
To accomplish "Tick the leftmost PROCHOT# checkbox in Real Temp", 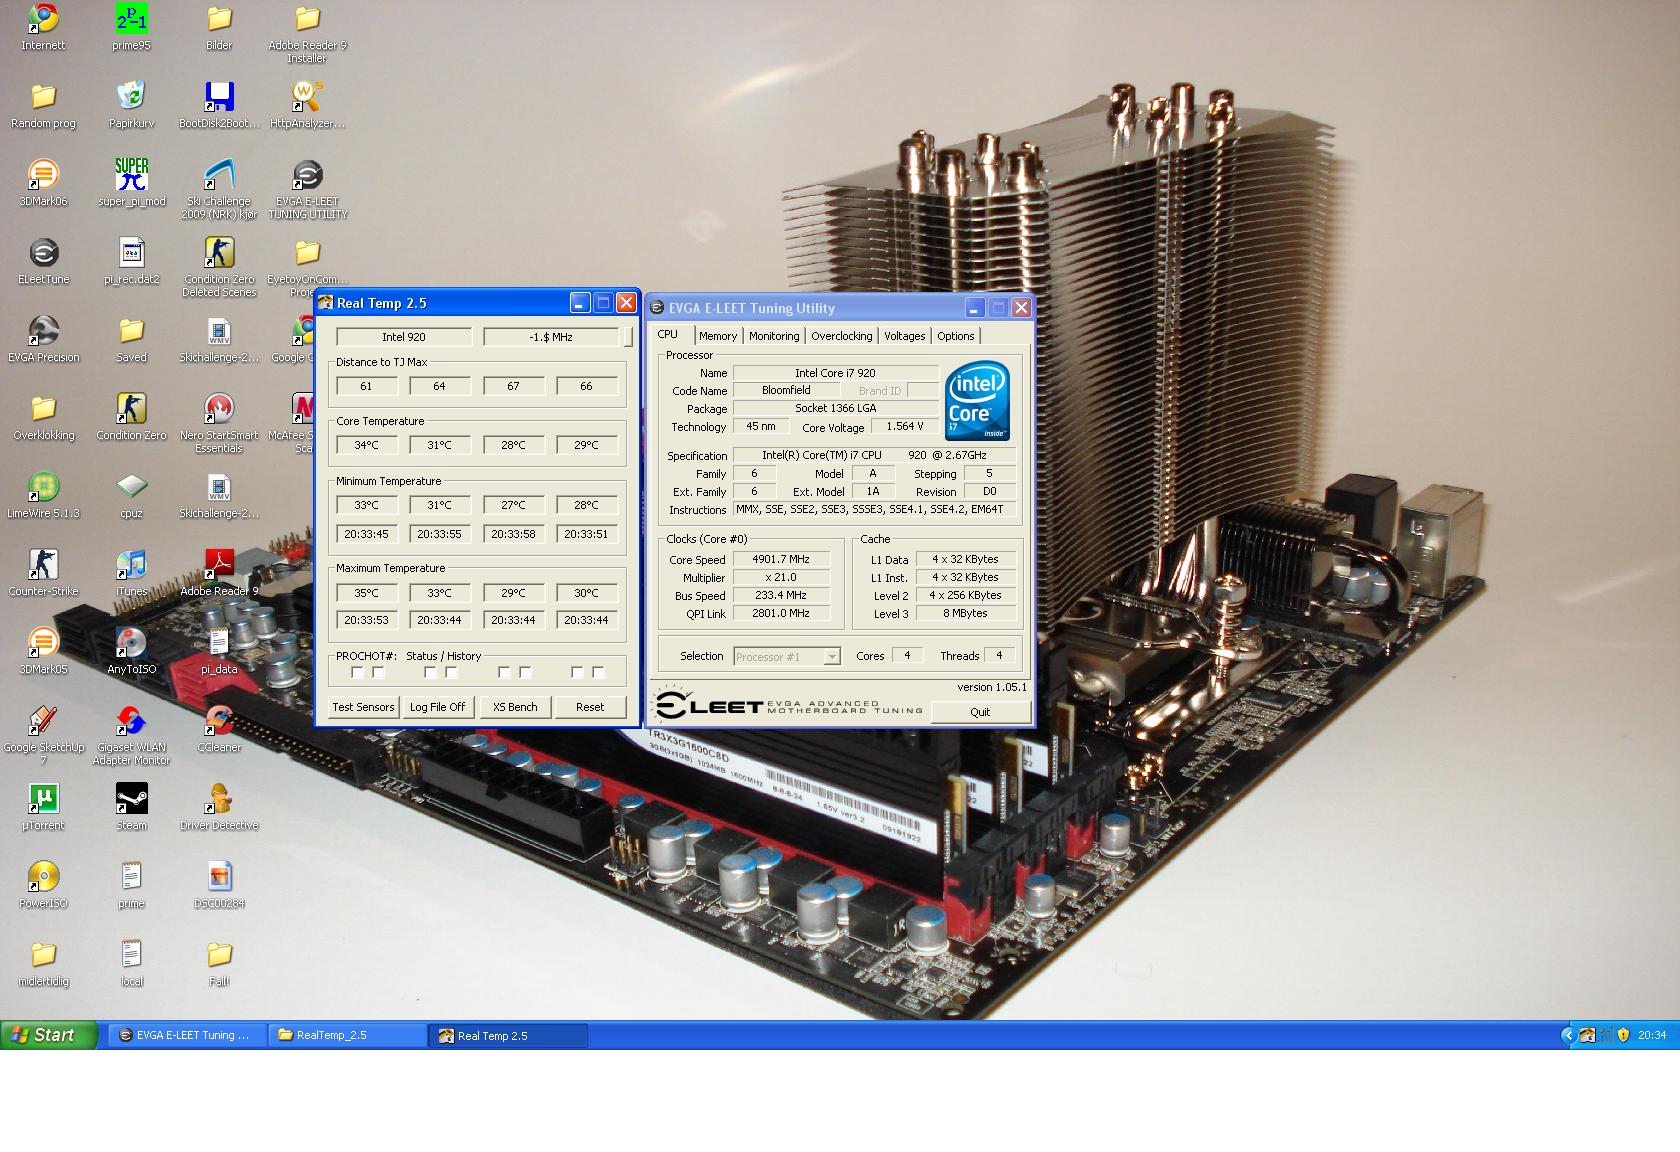I will click(x=357, y=673).
